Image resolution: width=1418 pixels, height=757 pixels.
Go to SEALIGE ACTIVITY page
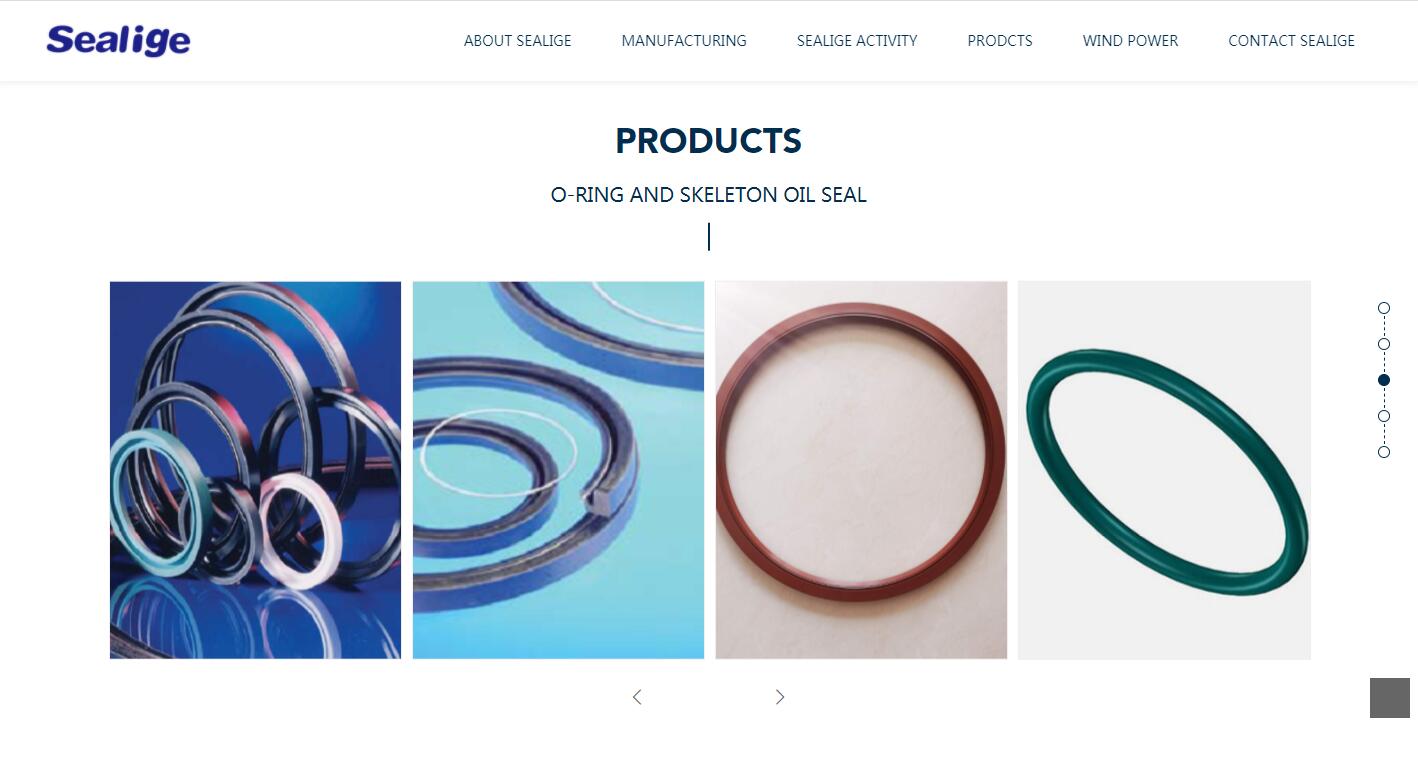(857, 41)
